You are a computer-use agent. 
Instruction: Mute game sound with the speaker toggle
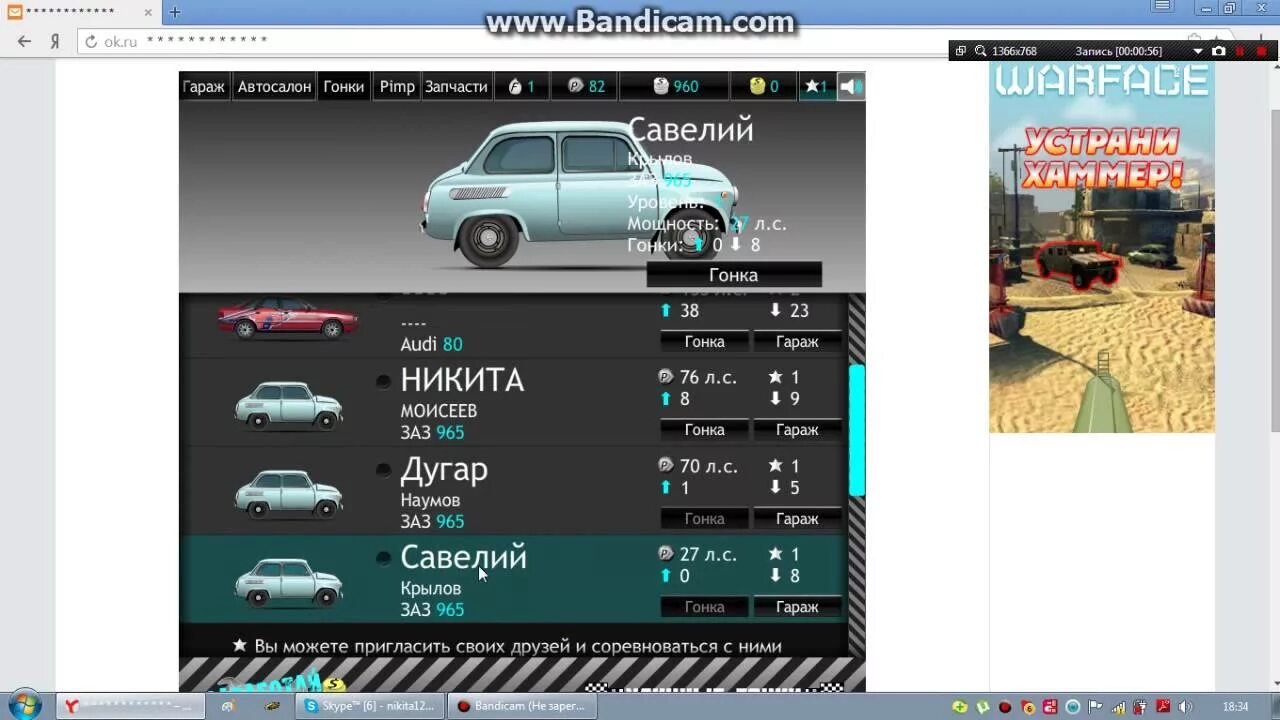coord(850,87)
